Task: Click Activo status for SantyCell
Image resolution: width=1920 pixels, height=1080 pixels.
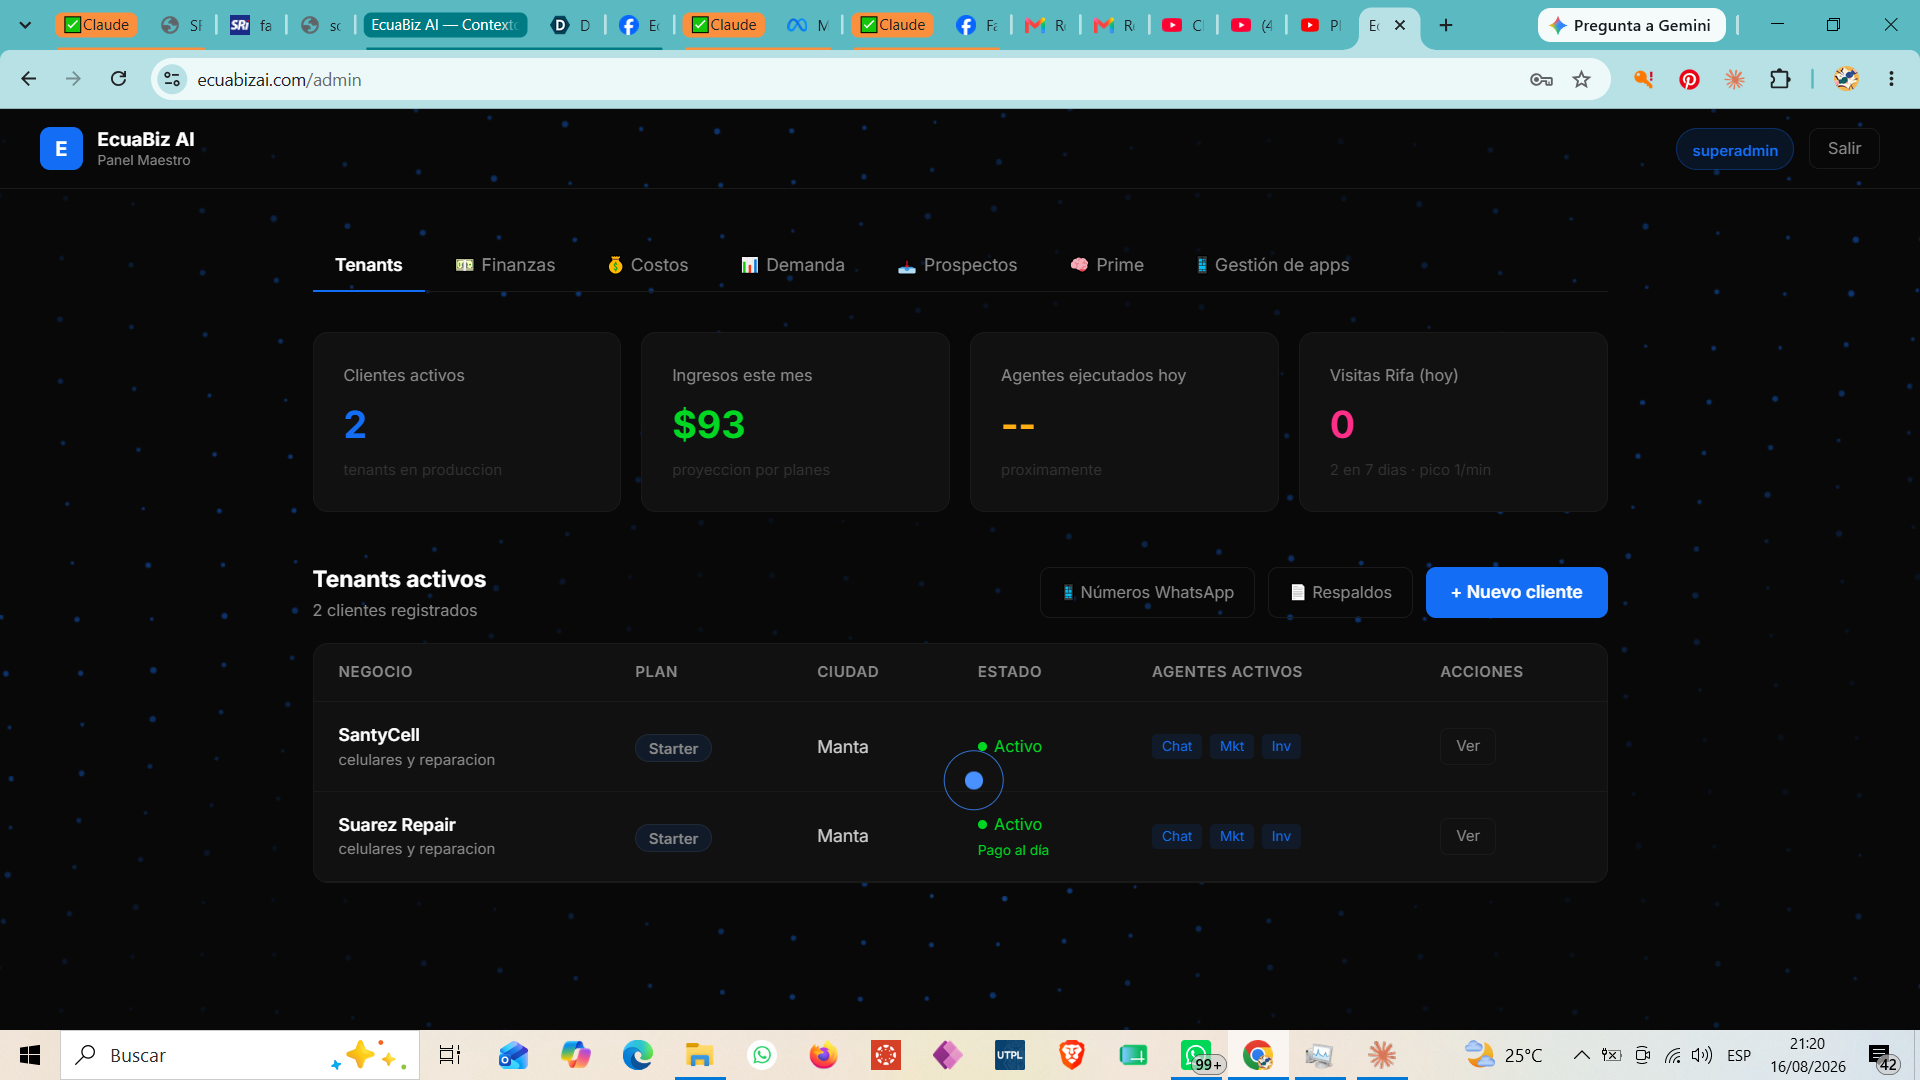Action: tap(1010, 746)
